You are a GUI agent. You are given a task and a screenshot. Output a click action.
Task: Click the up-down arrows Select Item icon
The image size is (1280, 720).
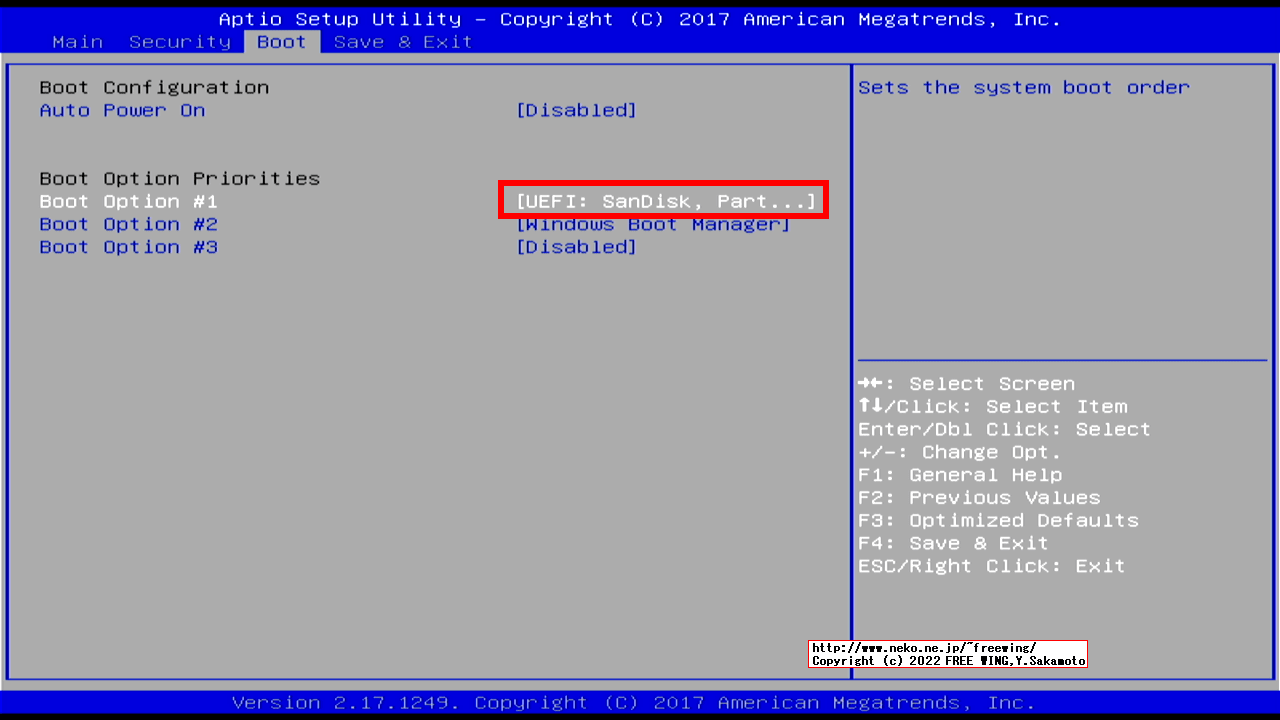tap(868, 407)
